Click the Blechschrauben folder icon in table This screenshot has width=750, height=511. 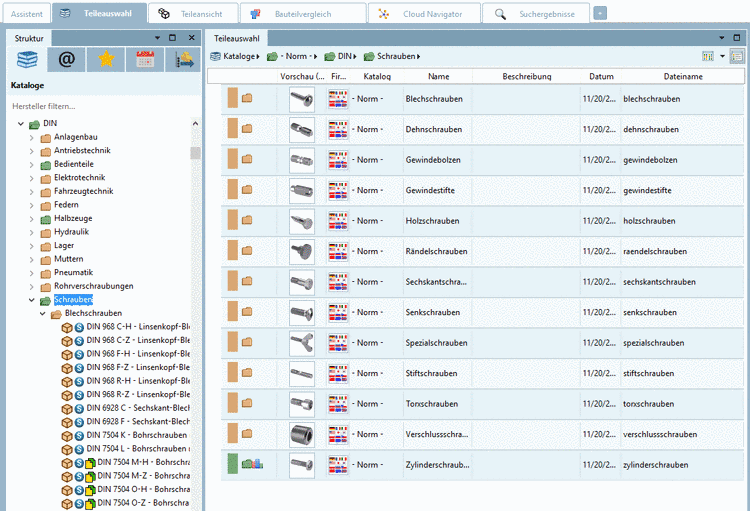coord(247,98)
